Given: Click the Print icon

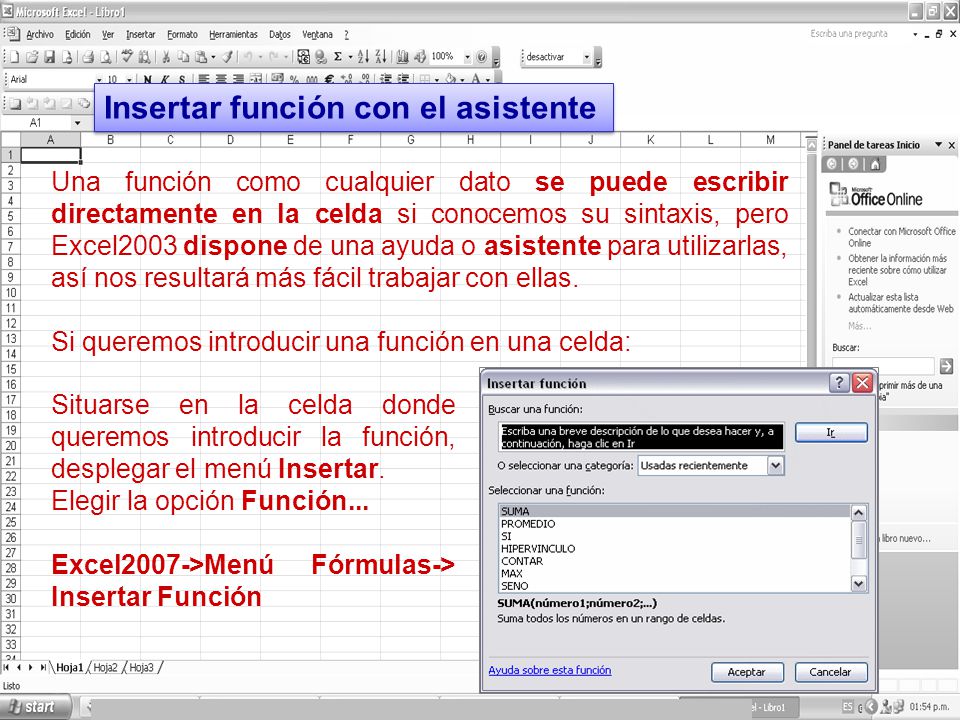Looking at the screenshot, I should [x=88, y=57].
